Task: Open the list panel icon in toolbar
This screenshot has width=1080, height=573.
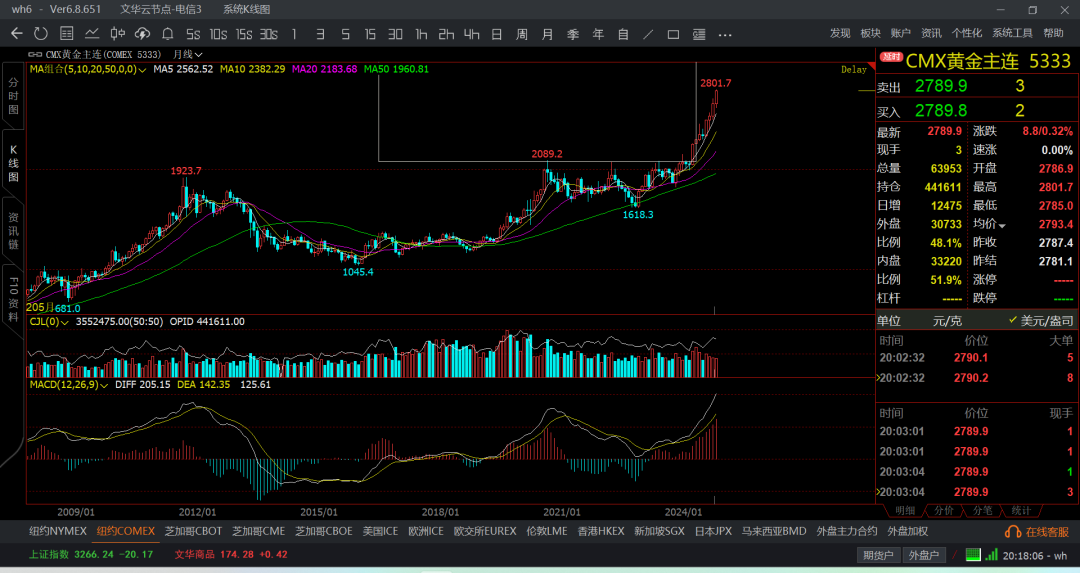Action: point(699,34)
